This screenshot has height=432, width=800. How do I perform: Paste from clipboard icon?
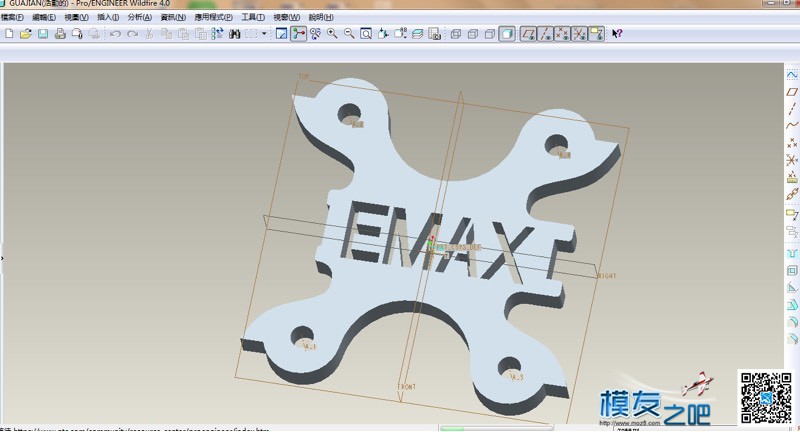(x=183, y=34)
